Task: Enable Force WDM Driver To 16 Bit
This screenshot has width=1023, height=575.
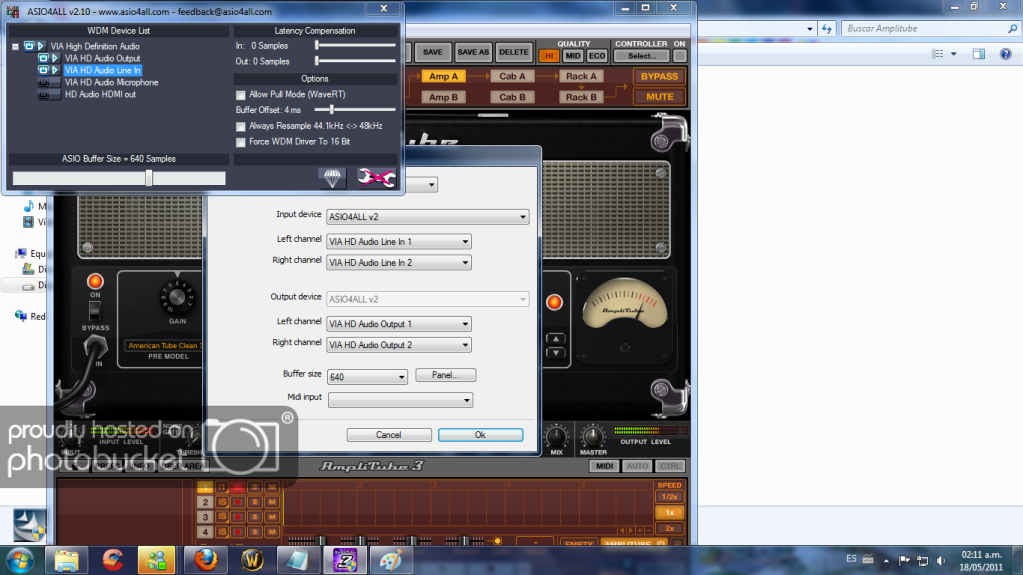Action: click(x=240, y=142)
